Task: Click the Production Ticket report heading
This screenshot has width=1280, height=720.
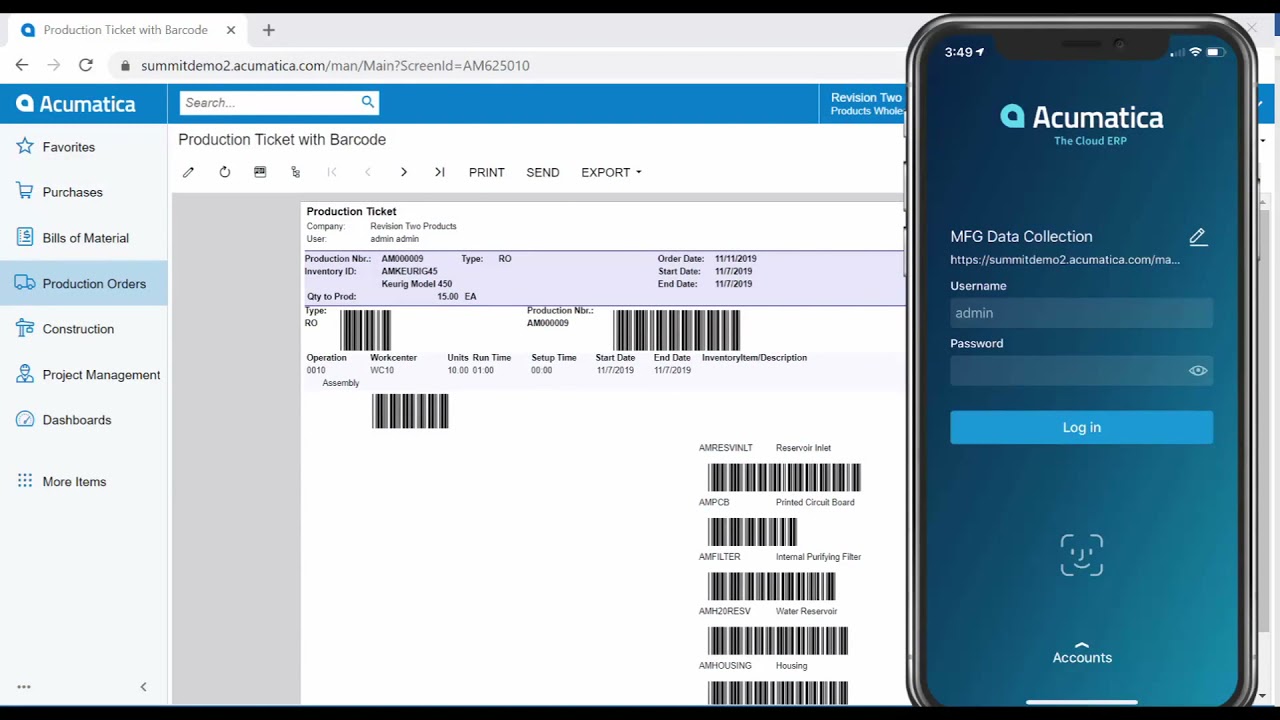Action: [x=351, y=211]
